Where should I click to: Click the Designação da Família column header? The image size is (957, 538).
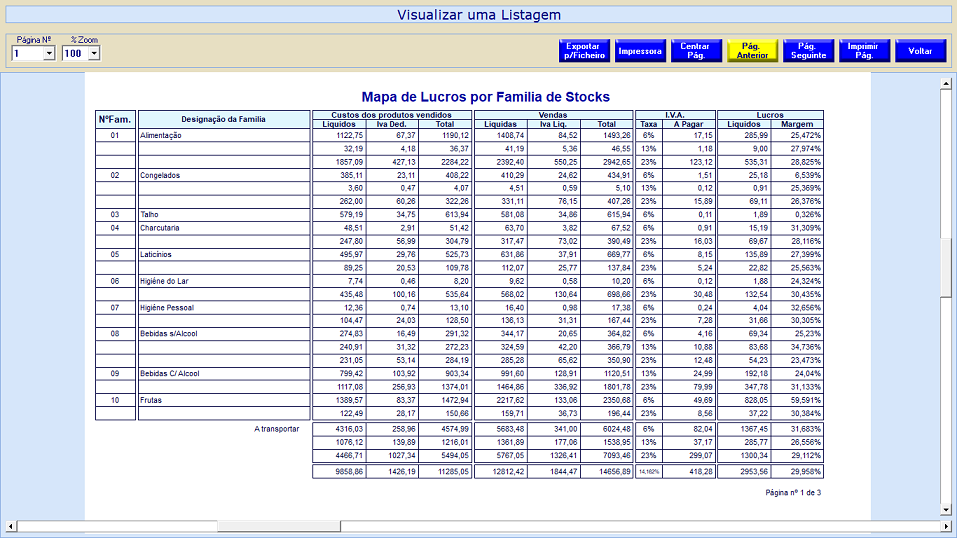click(x=223, y=119)
